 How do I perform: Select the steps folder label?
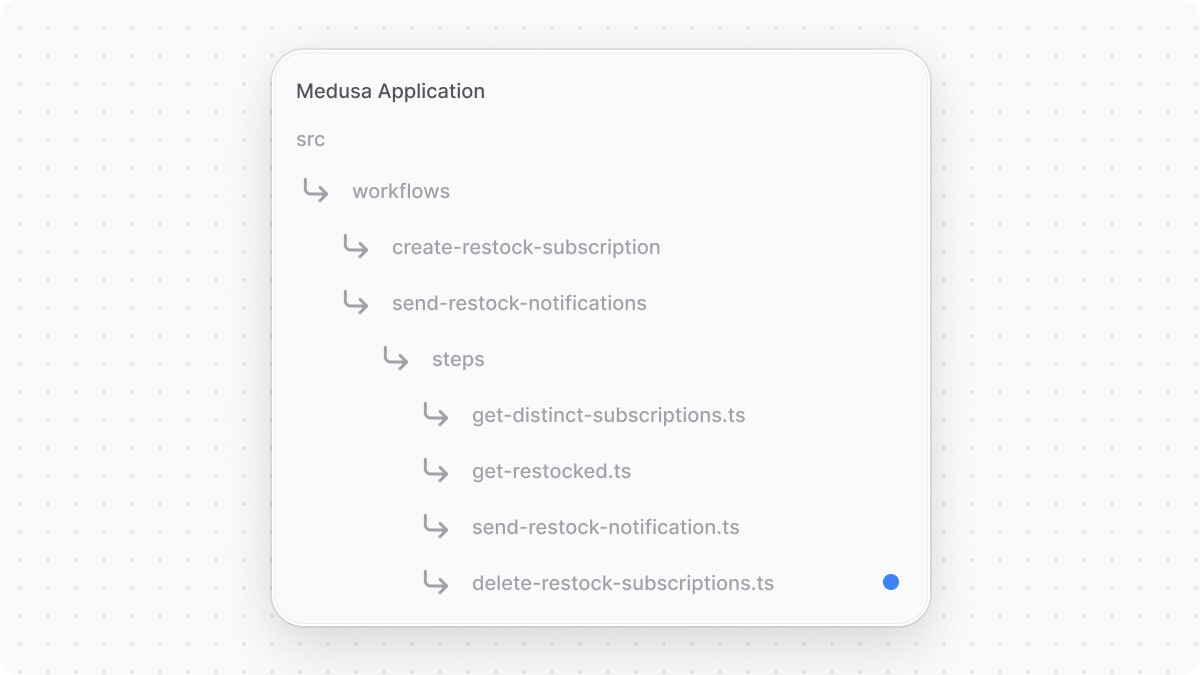pos(457,359)
